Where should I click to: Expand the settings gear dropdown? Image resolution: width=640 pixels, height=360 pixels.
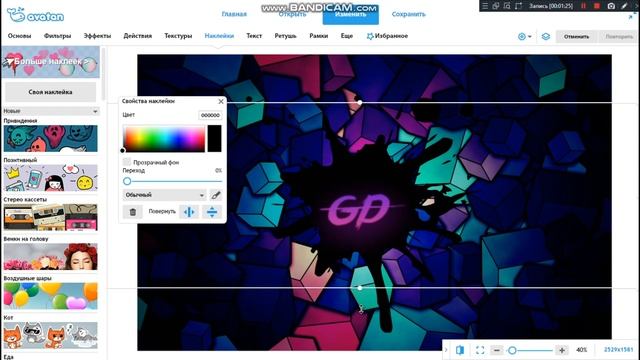(524, 36)
